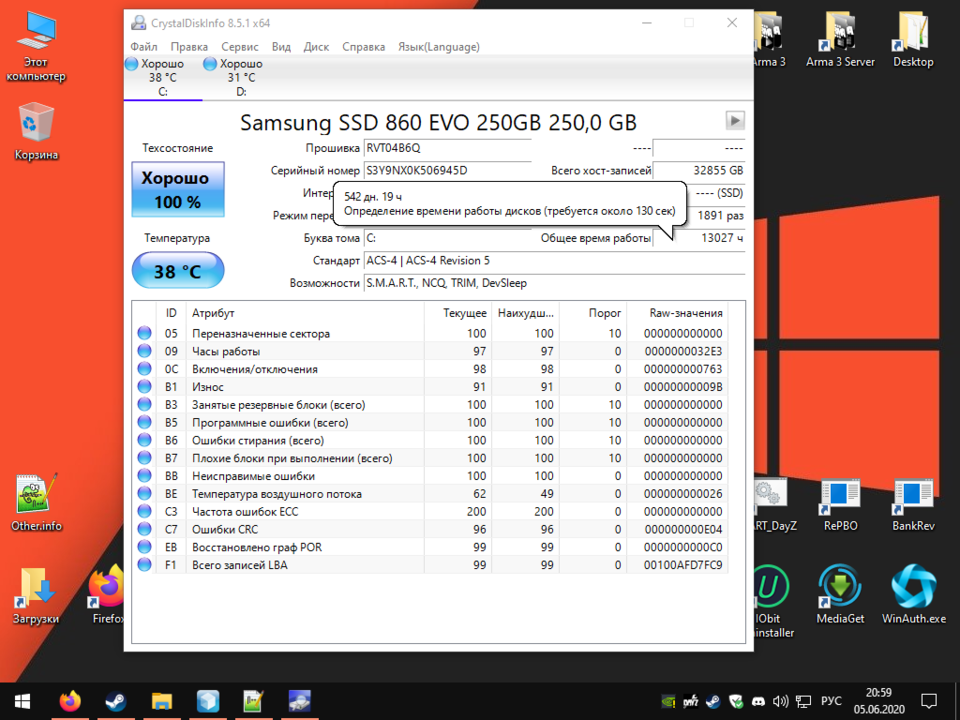Open the BankRev desktop shortcut
The image size is (960, 720).
tap(913, 505)
